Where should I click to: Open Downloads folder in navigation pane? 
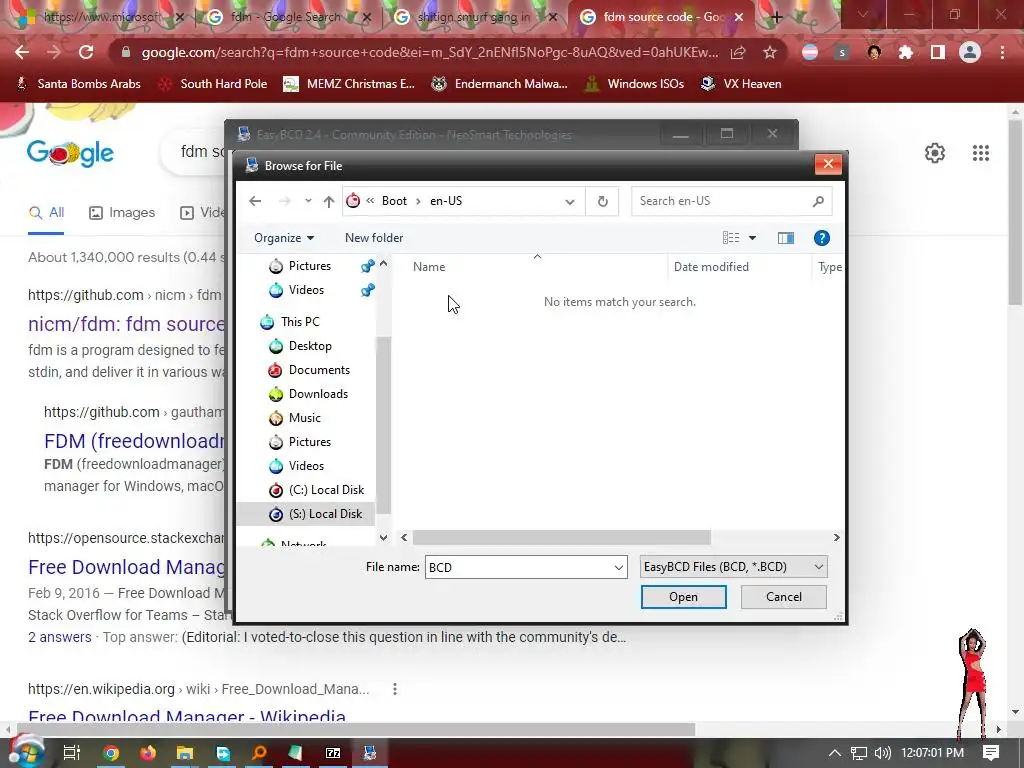[x=317, y=394]
